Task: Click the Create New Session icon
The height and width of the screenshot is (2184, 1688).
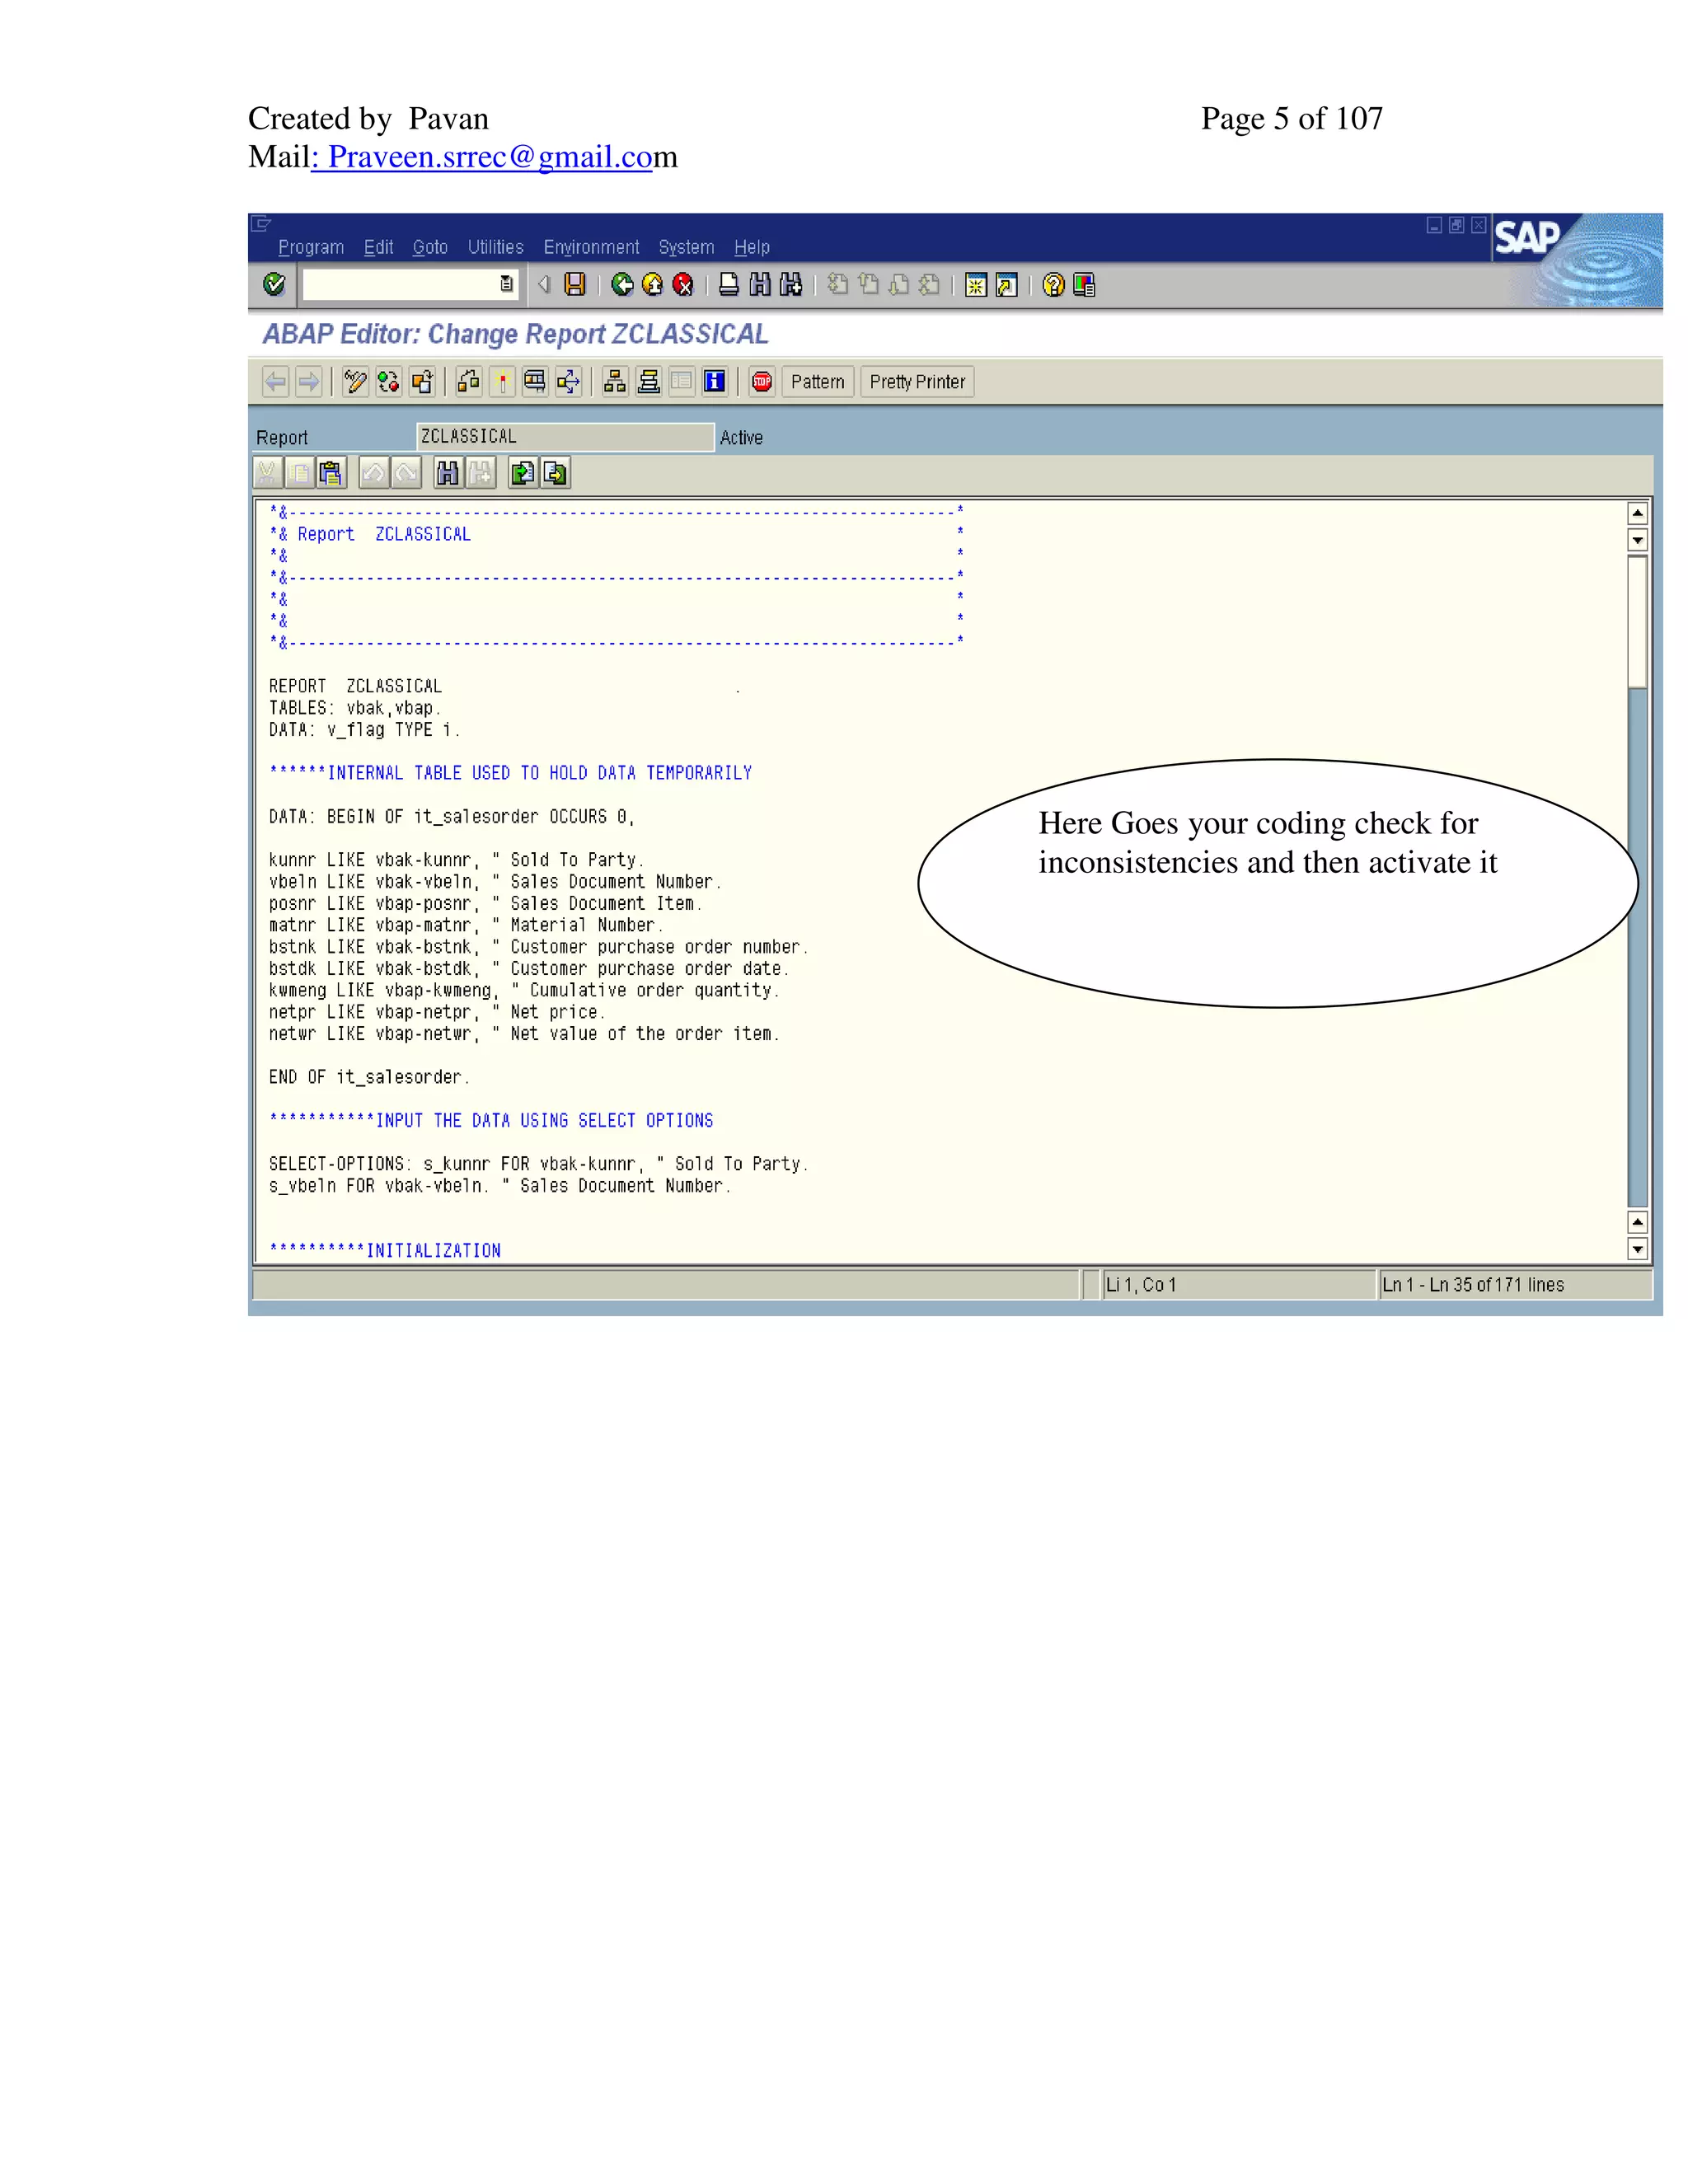Action: [976, 285]
